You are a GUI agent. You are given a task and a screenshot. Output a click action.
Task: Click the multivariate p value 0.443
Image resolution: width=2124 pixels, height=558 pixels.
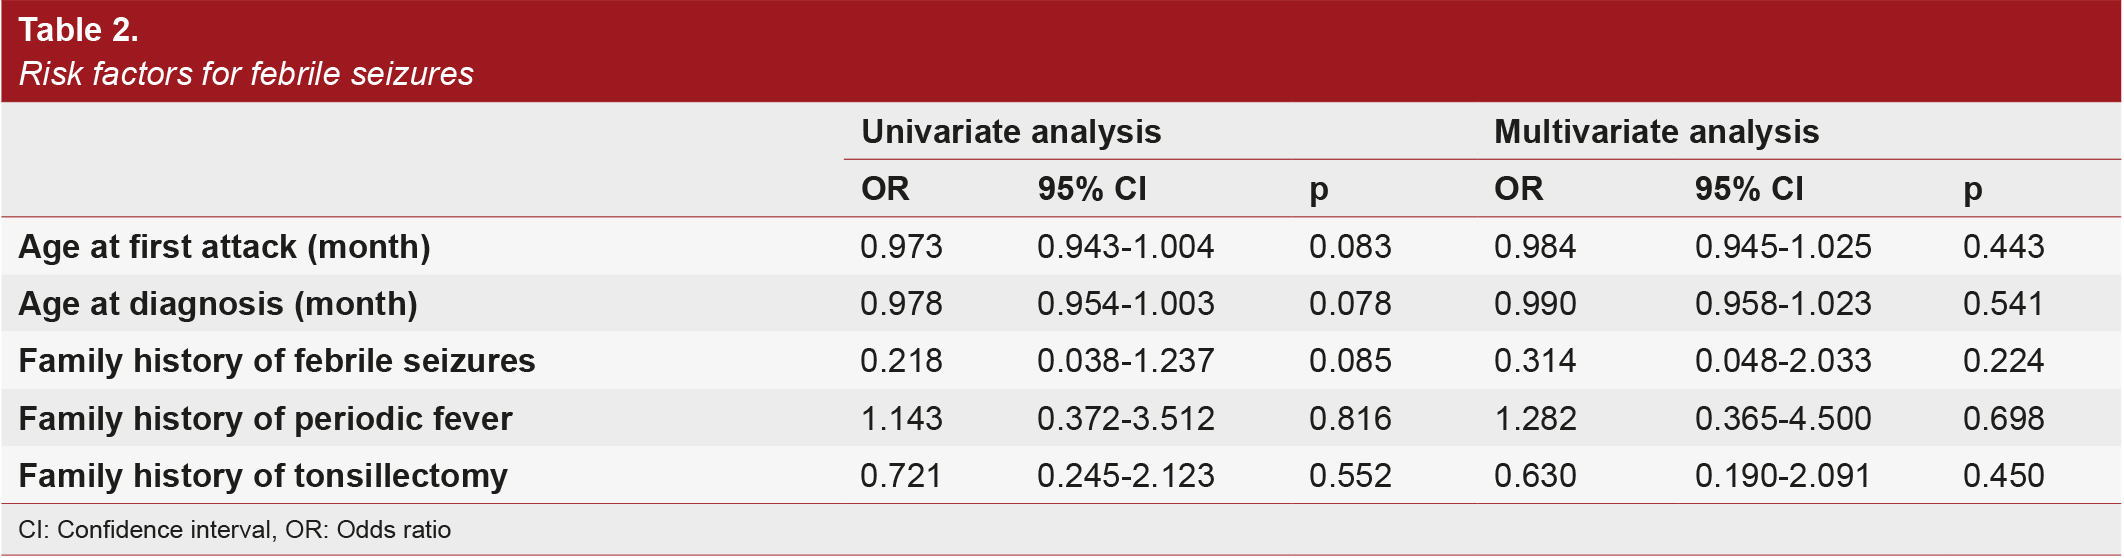pos(2003,247)
